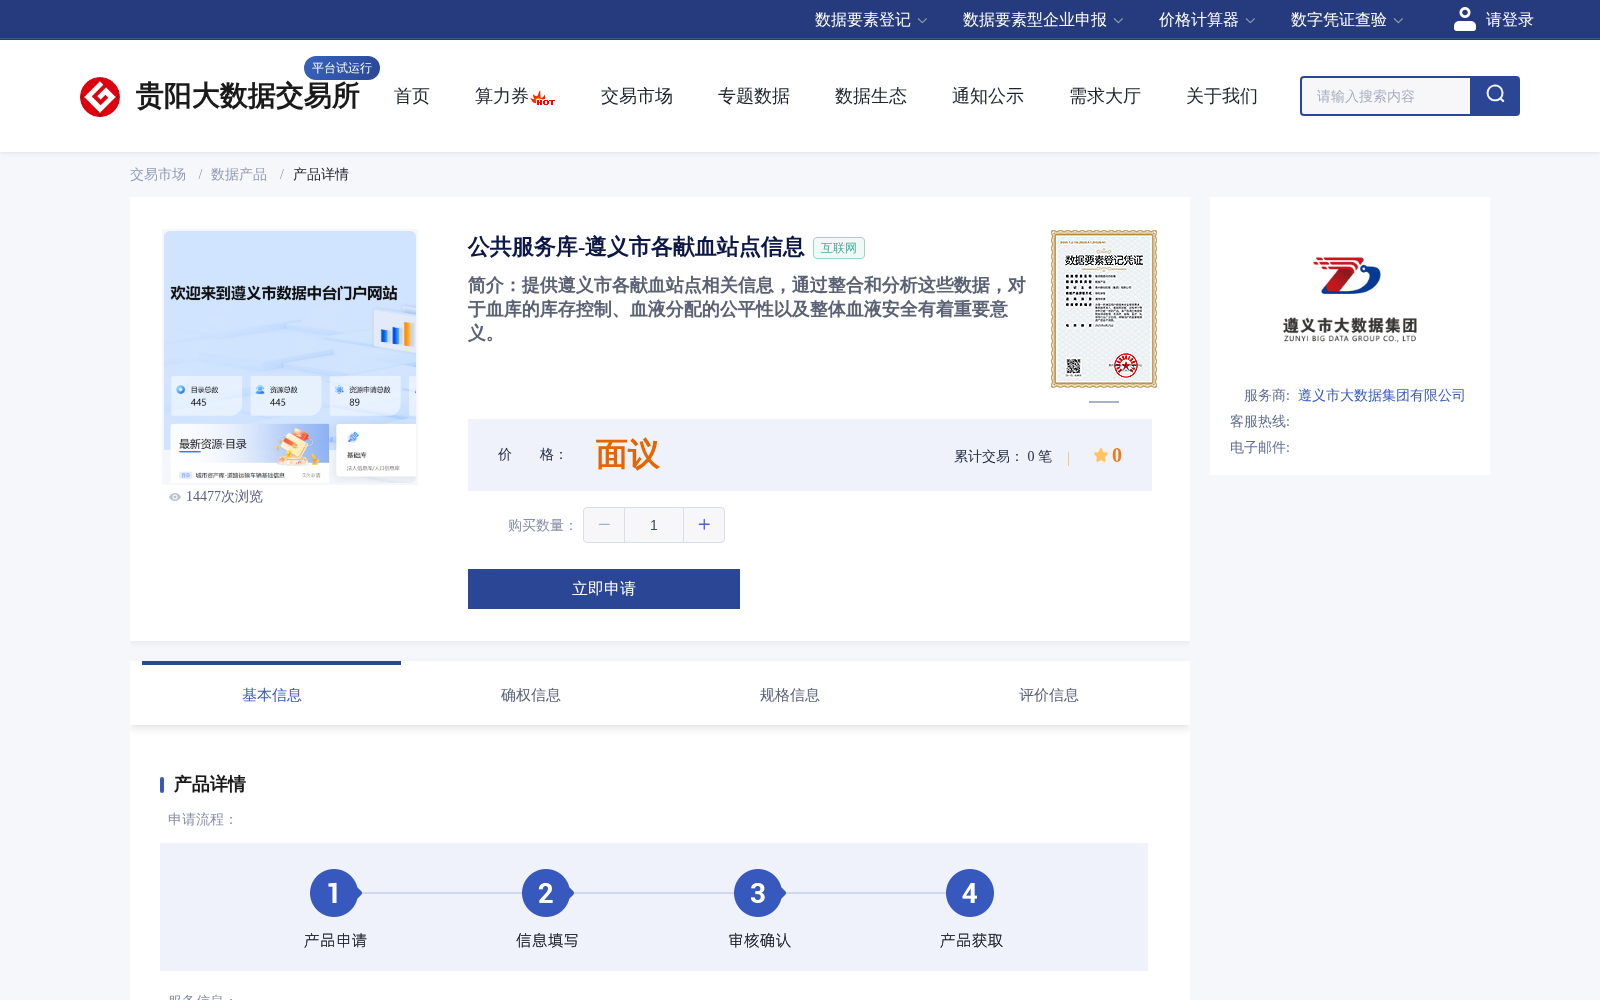The height and width of the screenshot is (1000, 1600).
Task: Click step 2 信息填写 circle
Action: pyautogui.click(x=546, y=893)
